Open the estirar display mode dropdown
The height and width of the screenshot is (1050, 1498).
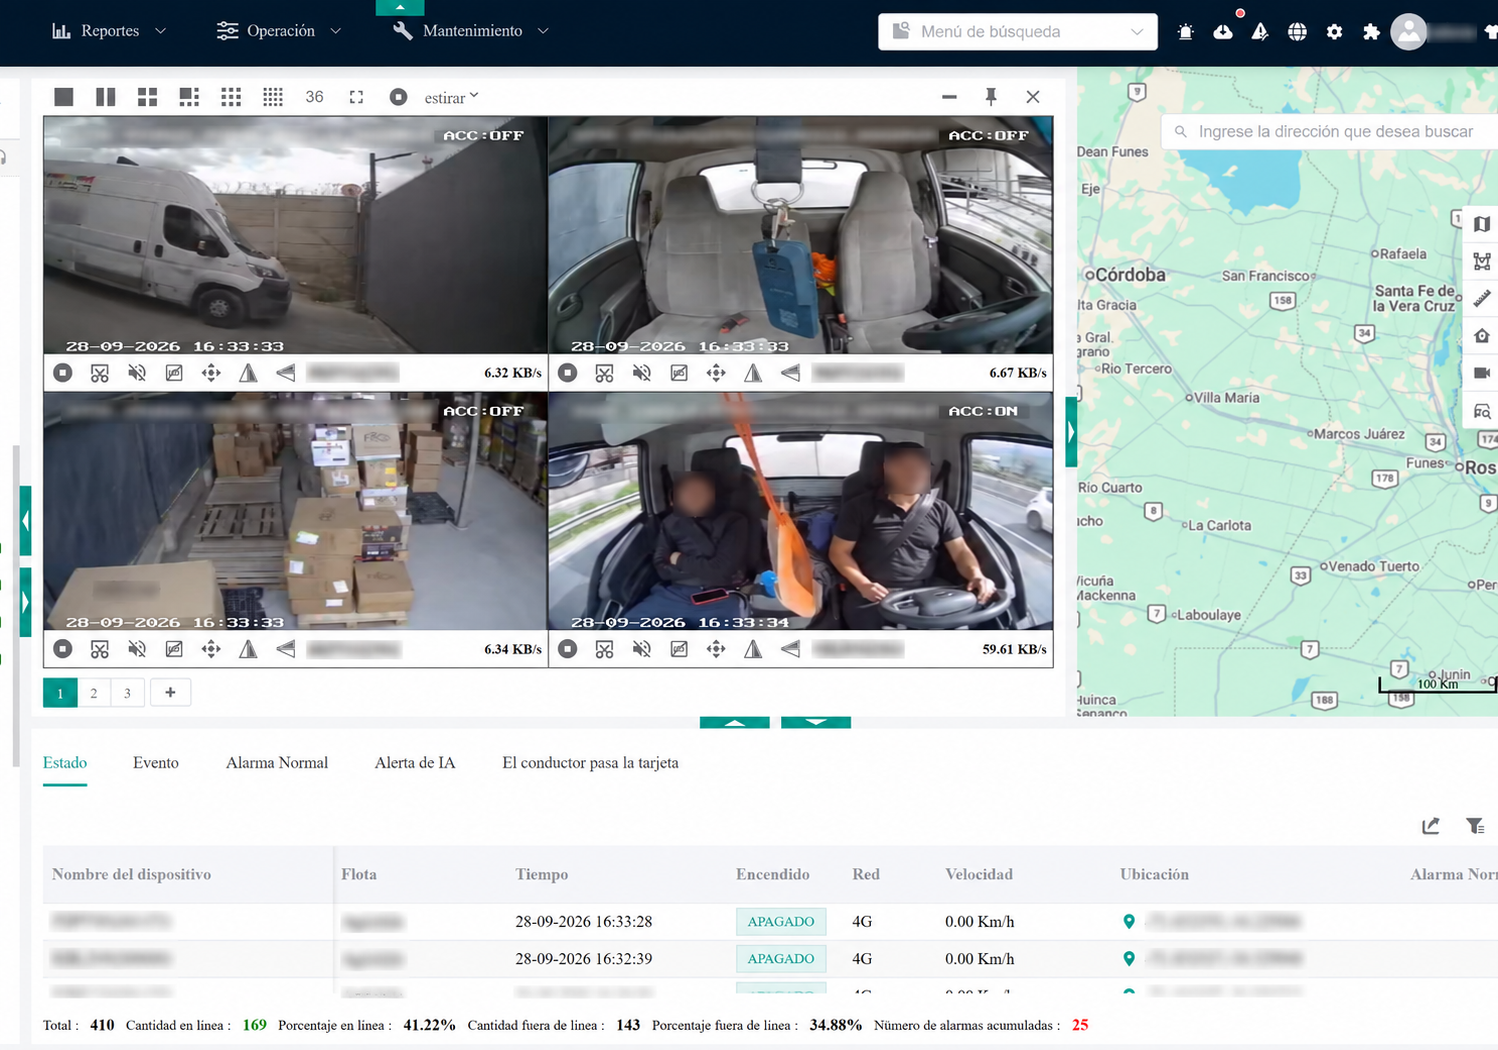point(452,97)
